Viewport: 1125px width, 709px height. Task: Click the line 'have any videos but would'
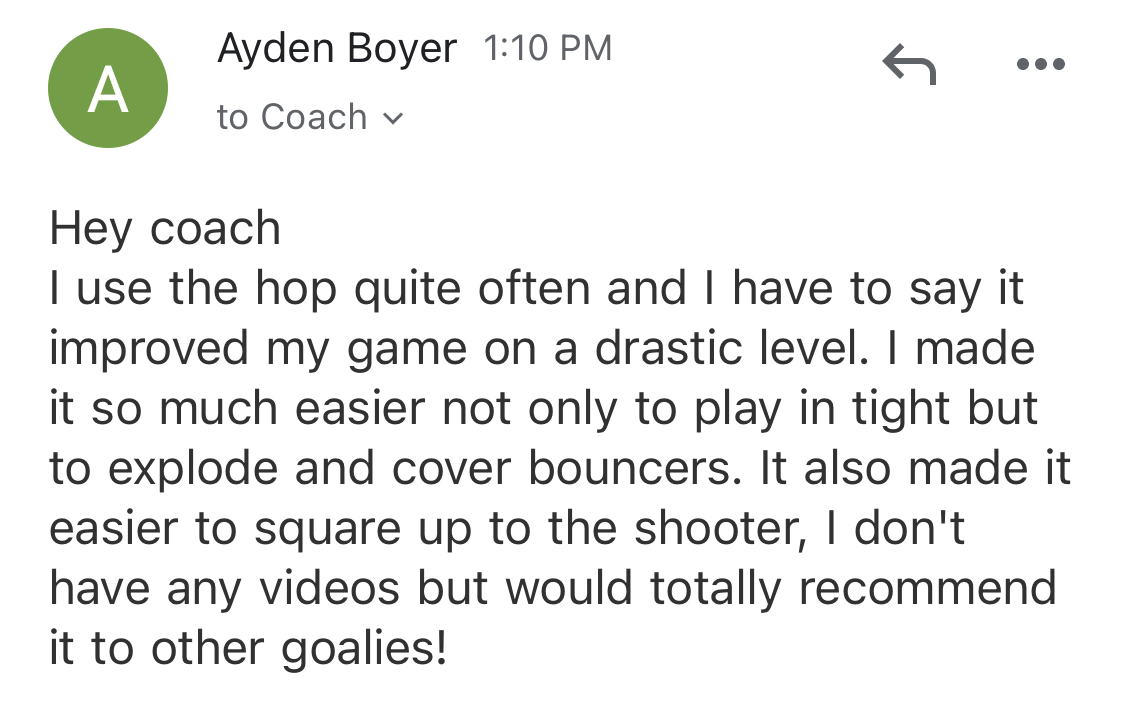(x=552, y=588)
